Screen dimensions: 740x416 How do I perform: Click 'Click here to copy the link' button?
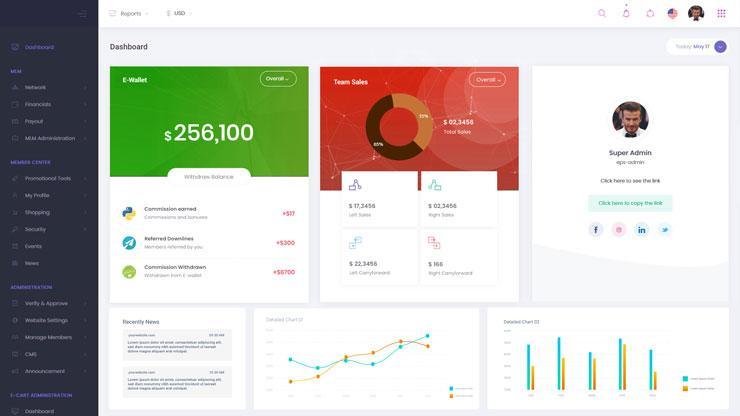pos(630,203)
